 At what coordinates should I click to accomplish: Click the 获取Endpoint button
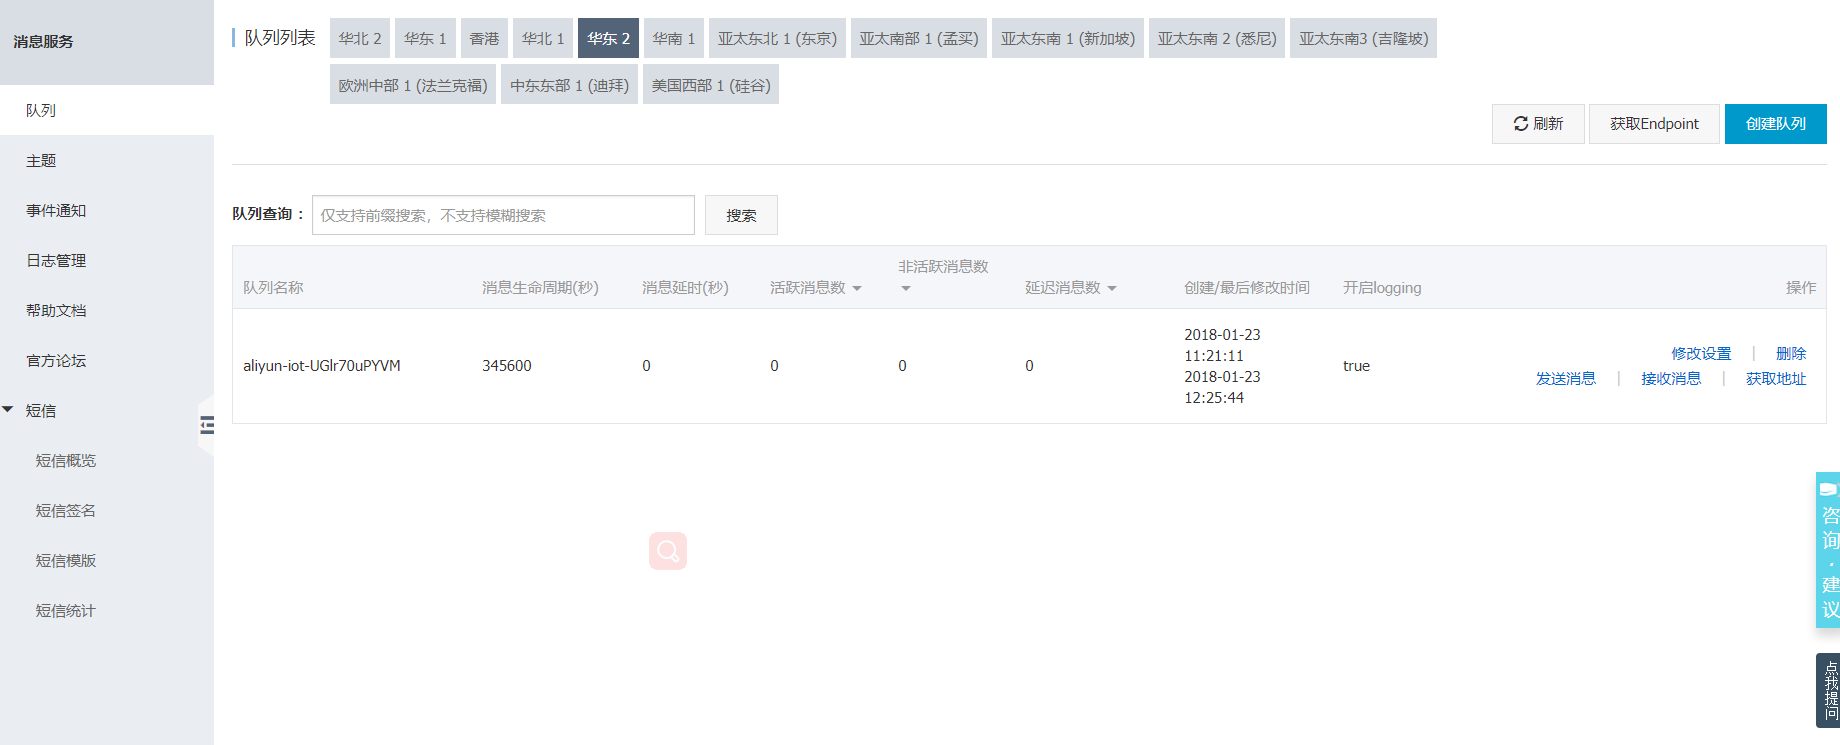click(x=1654, y=124)
